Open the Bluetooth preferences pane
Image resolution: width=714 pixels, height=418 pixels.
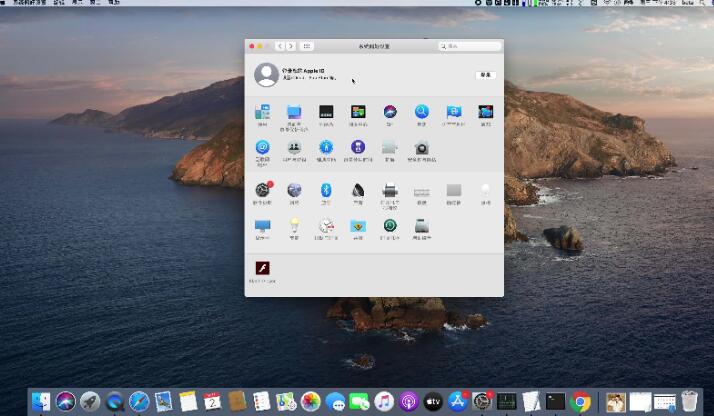326,190
